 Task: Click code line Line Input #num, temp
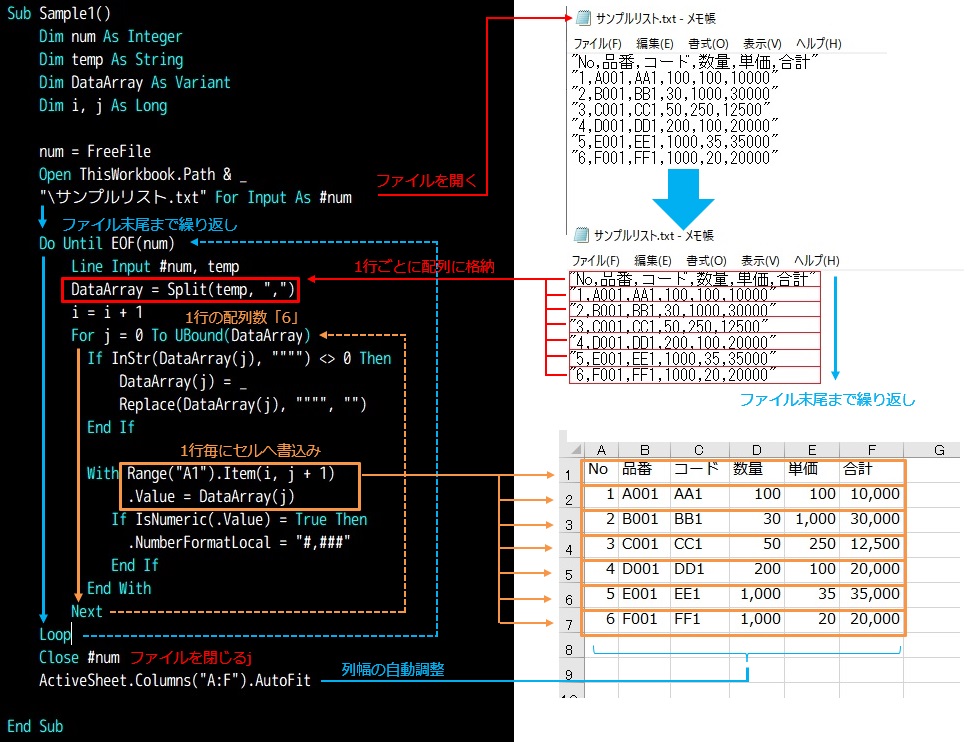[155, 266]
